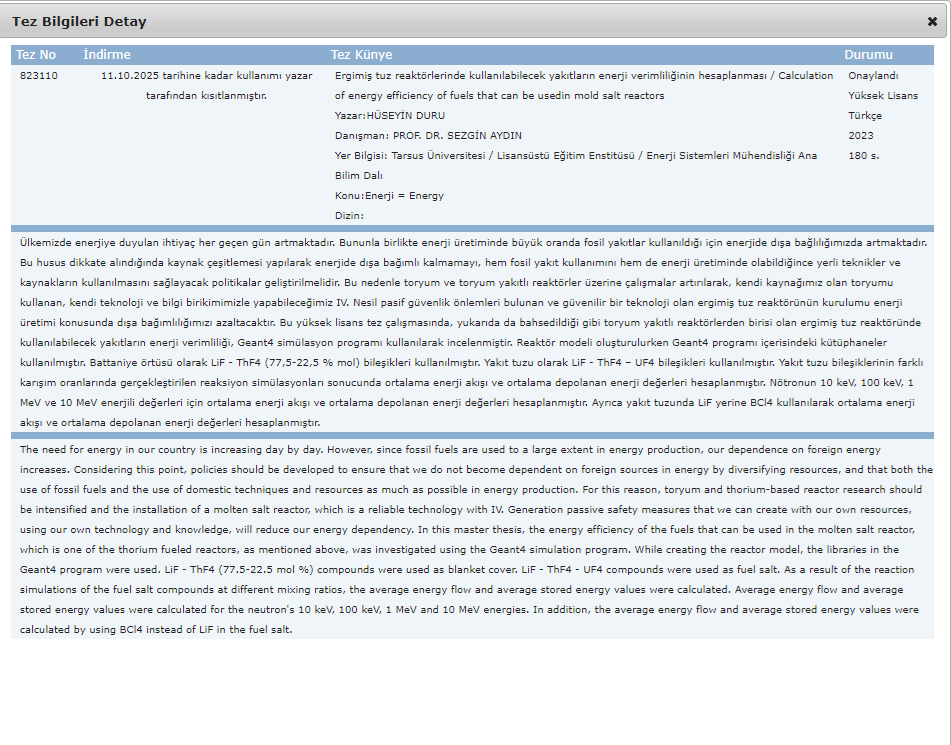Click the Onaylandı status text
Screen dimensions: 951x745
(x=873, y=76)
